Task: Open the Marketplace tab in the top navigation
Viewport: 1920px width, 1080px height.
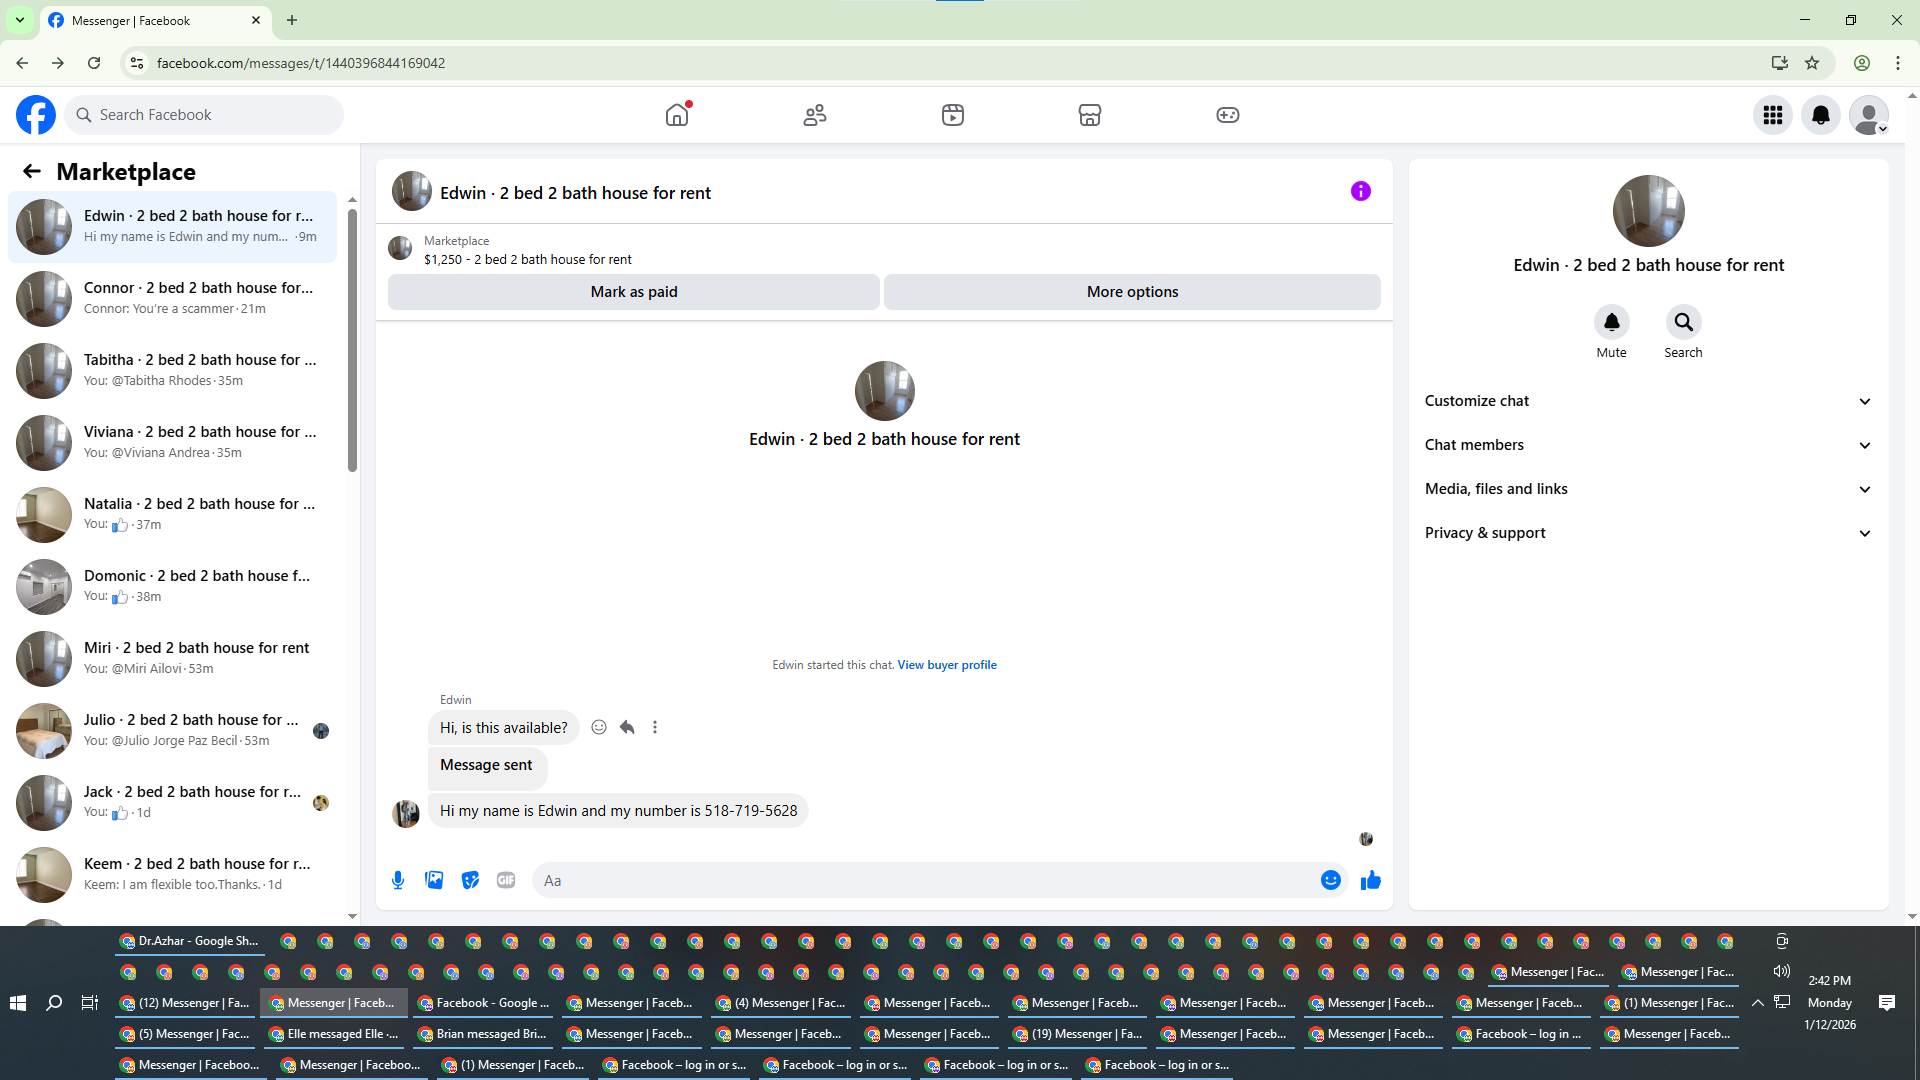Action: click(1089, 115)
